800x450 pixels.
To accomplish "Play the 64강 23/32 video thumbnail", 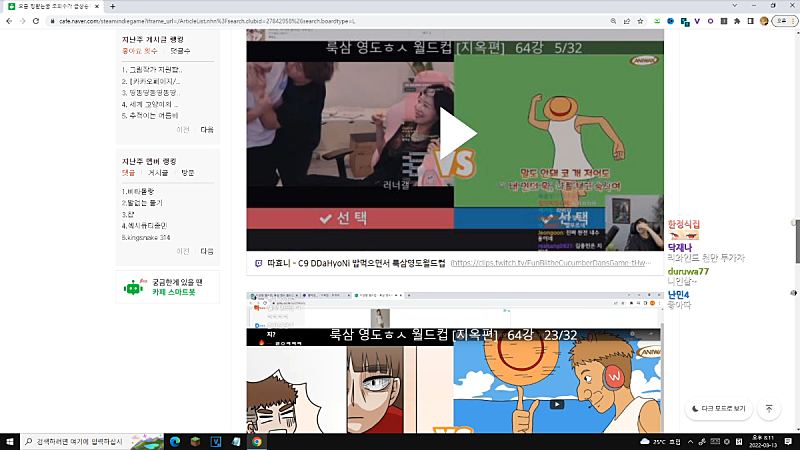I will (557, 405).
